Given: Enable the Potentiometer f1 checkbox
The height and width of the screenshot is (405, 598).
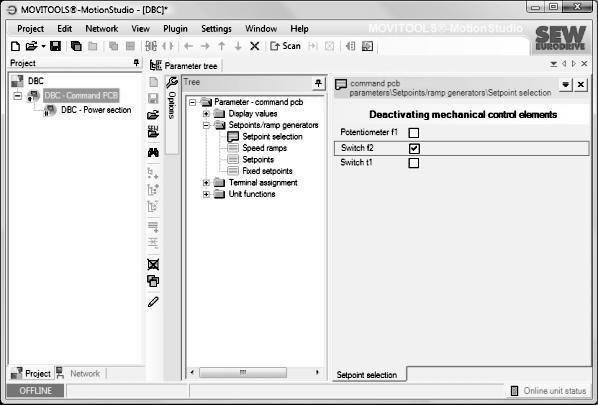Looking at the screenshot, I should (x=414, y=133).
